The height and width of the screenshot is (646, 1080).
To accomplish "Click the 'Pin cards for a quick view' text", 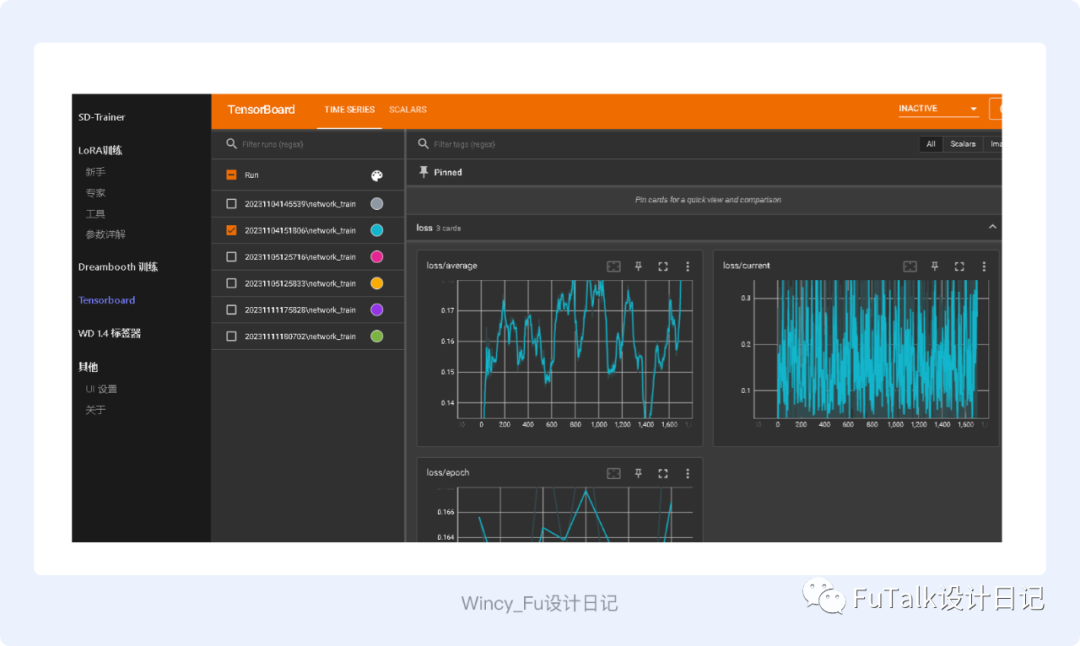I will click(x=707, y=200).
